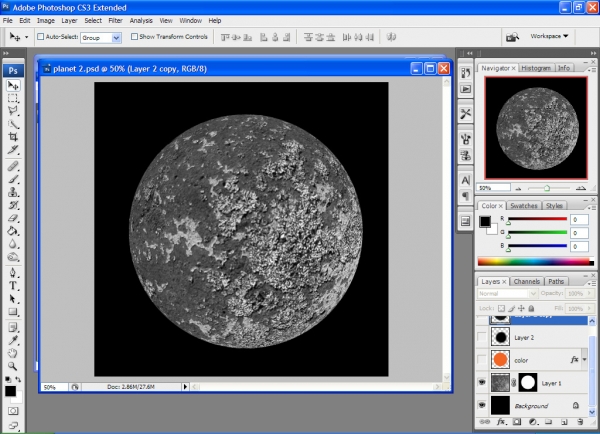Viewport: 600px width, 434px height.
Task: Open Bridge from options bar
Action: 512,37
